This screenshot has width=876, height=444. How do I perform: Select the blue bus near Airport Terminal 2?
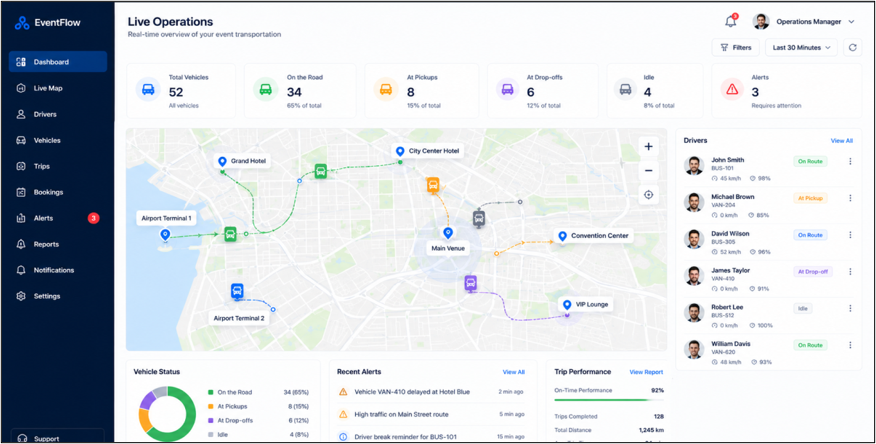(237, 291)
